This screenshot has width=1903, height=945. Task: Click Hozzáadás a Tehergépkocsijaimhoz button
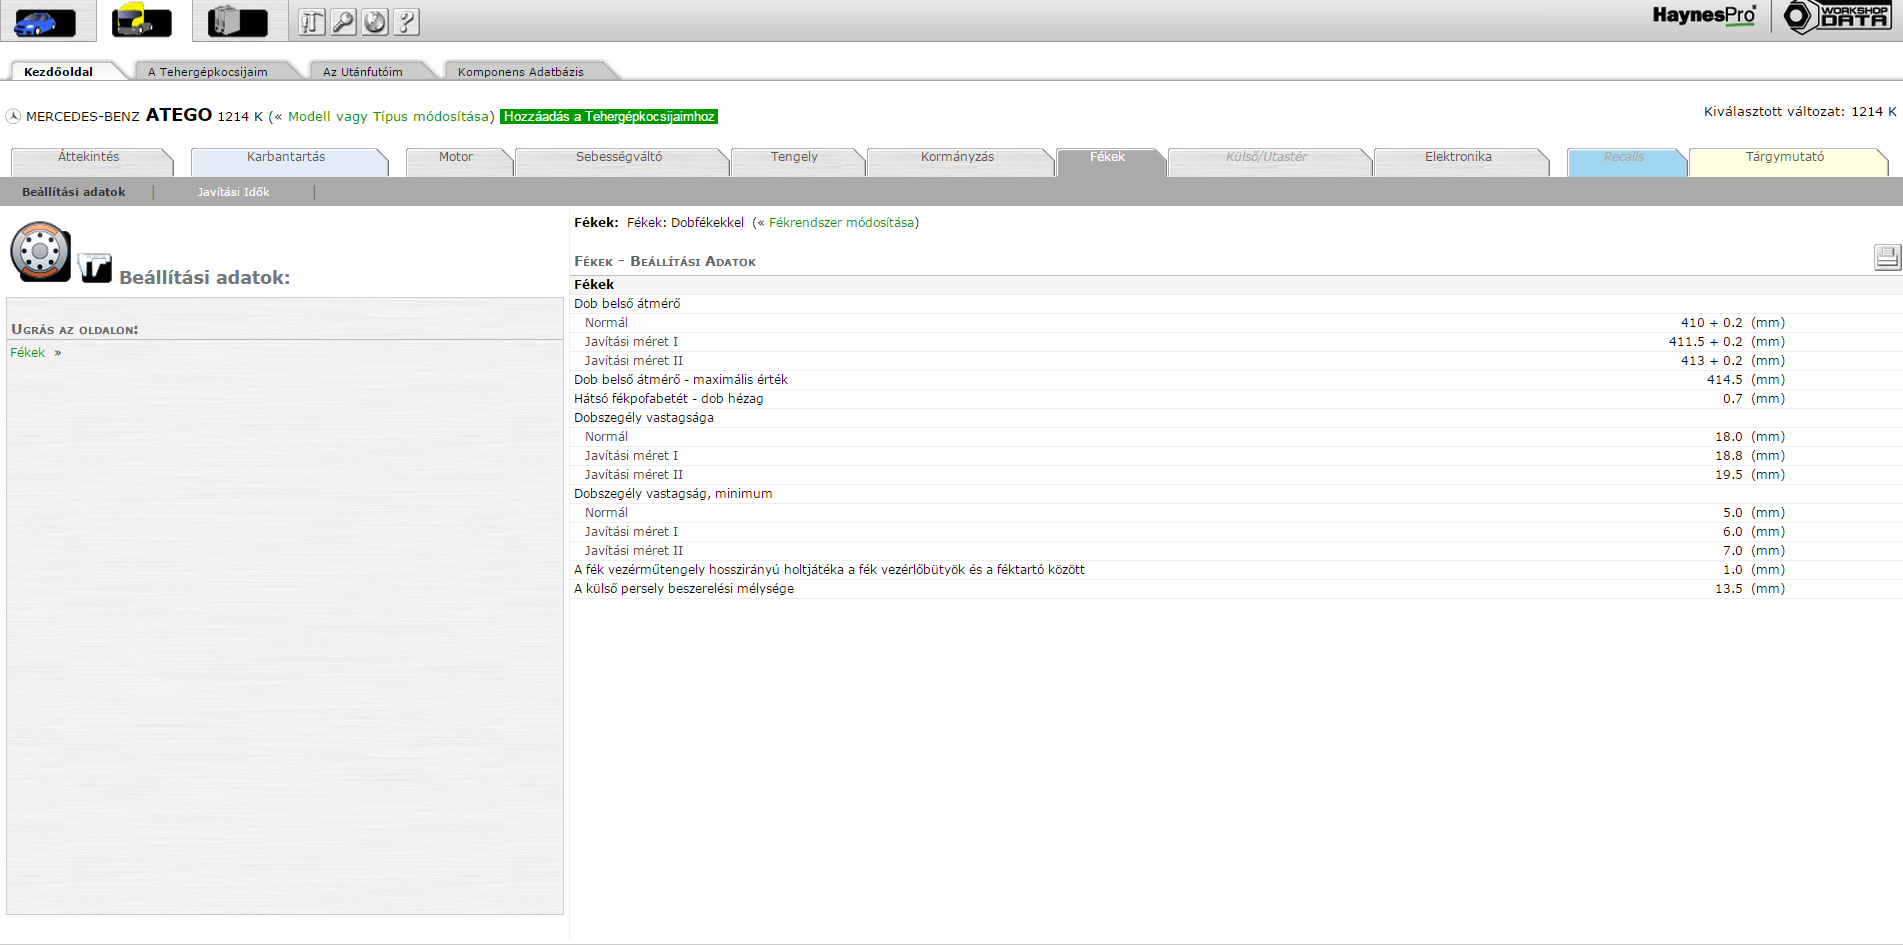[x=609, y=117]
